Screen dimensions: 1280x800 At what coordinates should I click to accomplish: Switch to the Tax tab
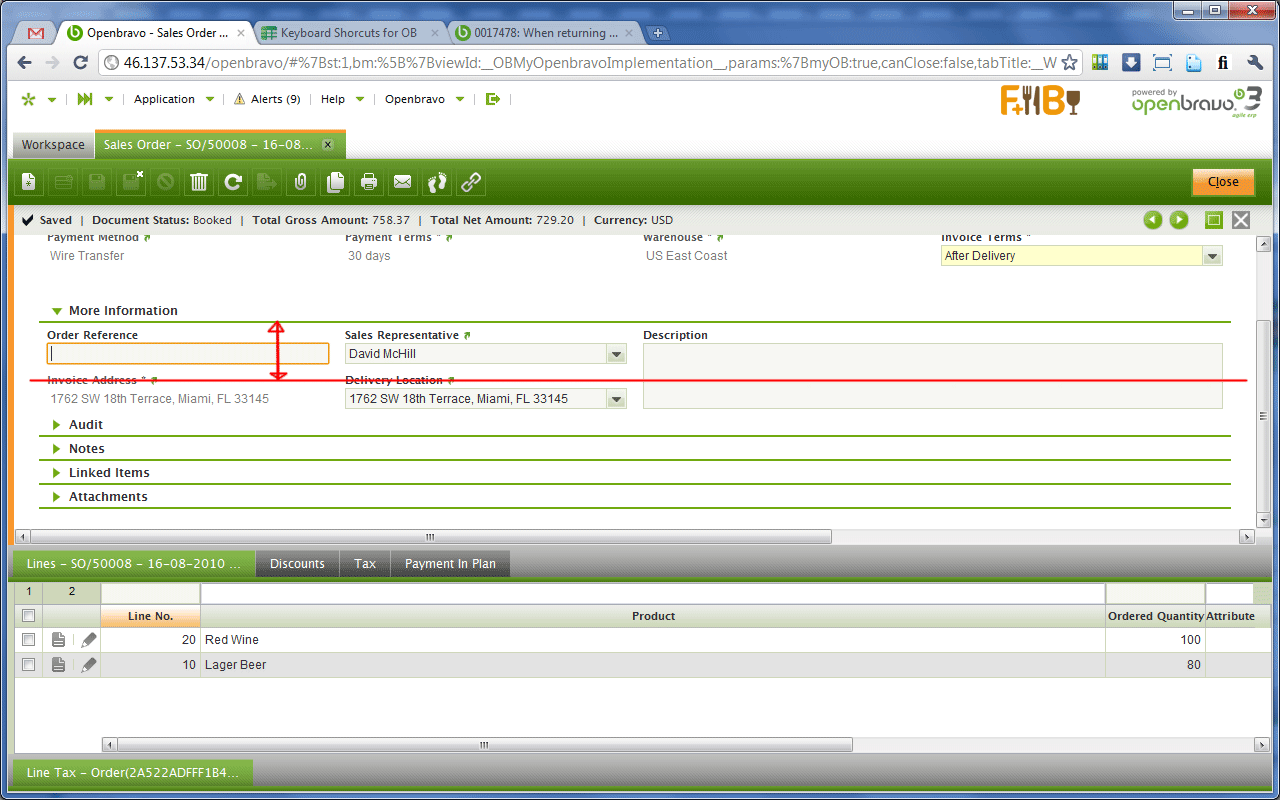(365, 564)
